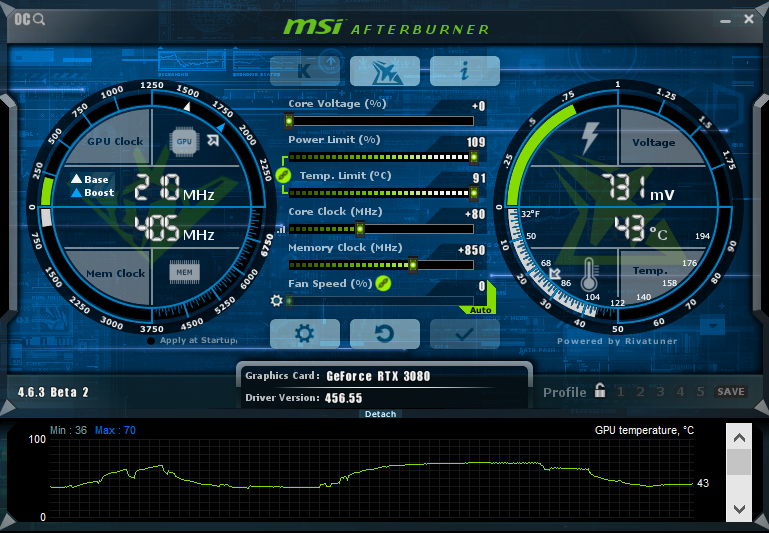Click the Memory Clock +850 value field

(x=471, y=250)
